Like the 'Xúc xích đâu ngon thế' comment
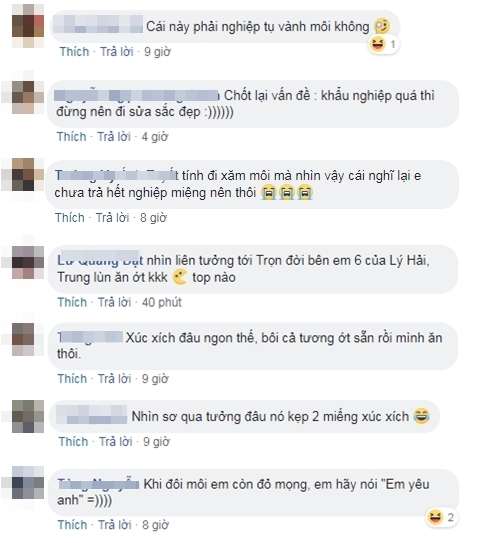Screen dimensions: 494x543 tap(72, 379)
